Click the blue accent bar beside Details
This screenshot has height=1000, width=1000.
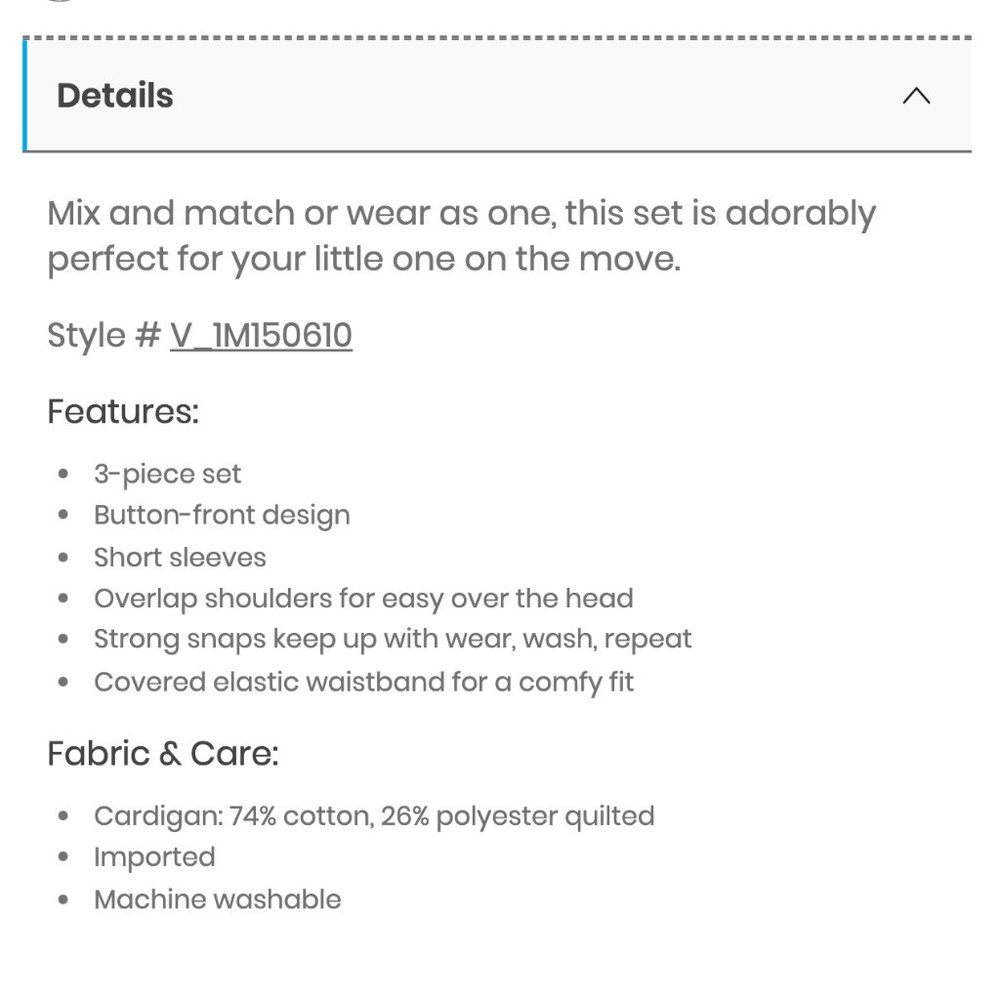point(25,95)
